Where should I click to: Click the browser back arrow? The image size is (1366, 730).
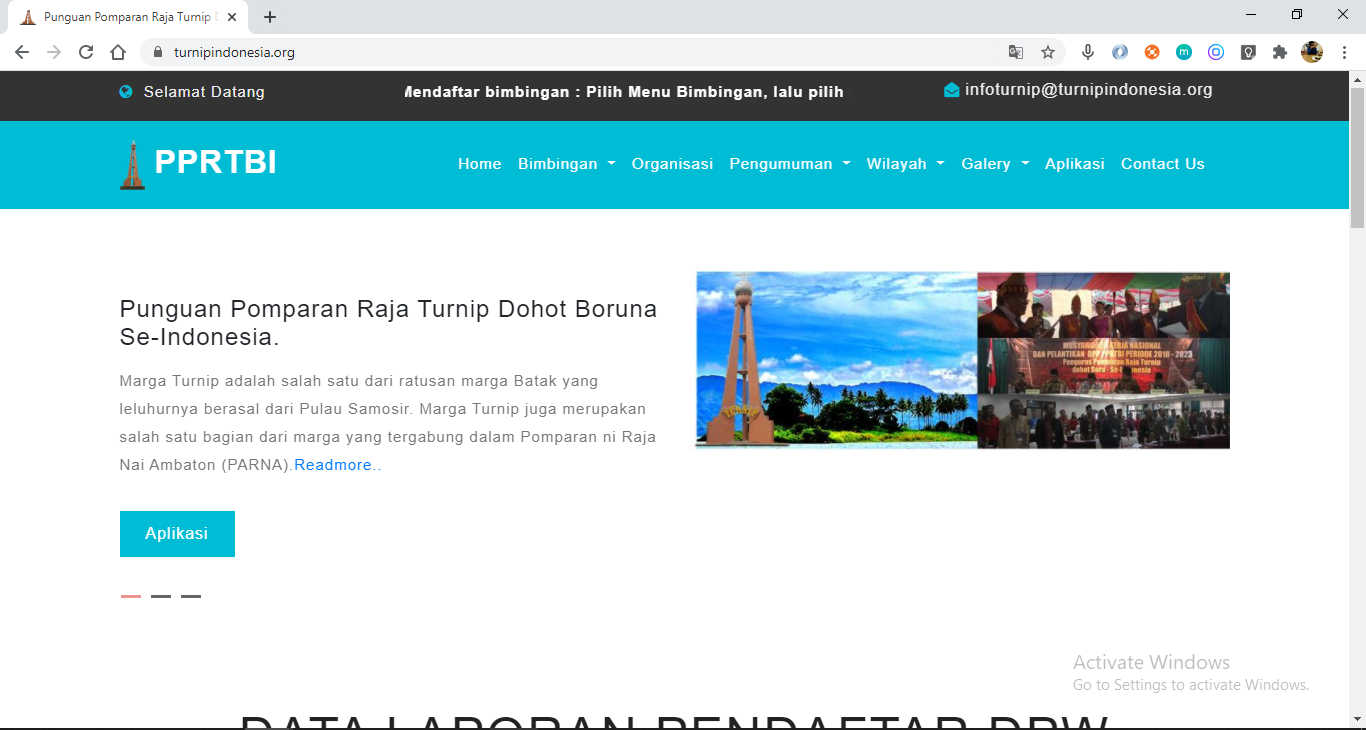pyautogui.click(x=22, y=52)
